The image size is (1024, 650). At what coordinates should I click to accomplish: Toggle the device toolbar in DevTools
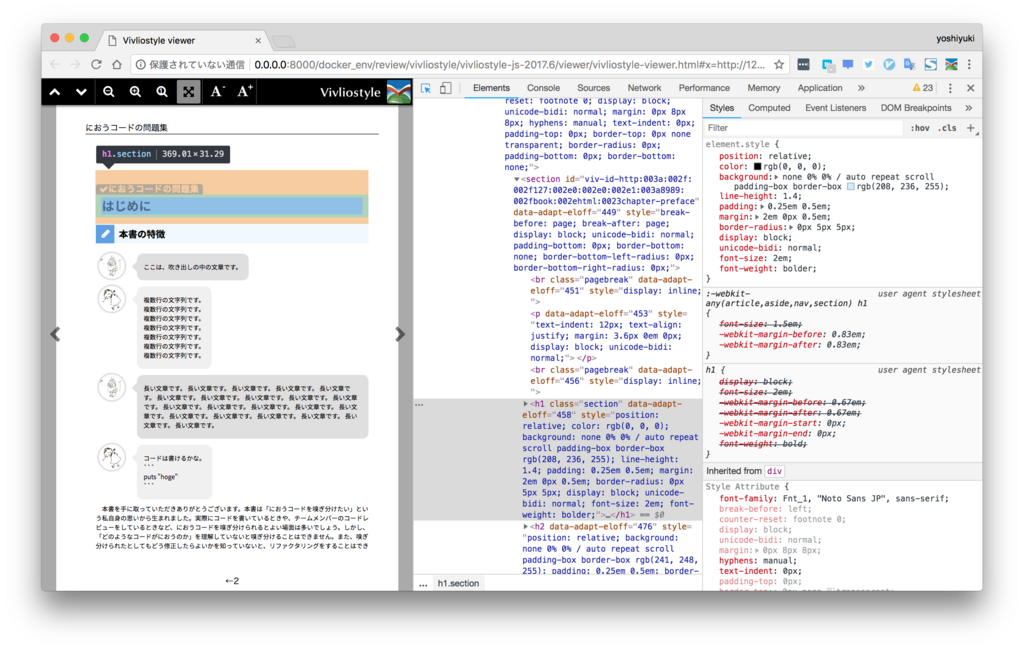coord(445,88)
